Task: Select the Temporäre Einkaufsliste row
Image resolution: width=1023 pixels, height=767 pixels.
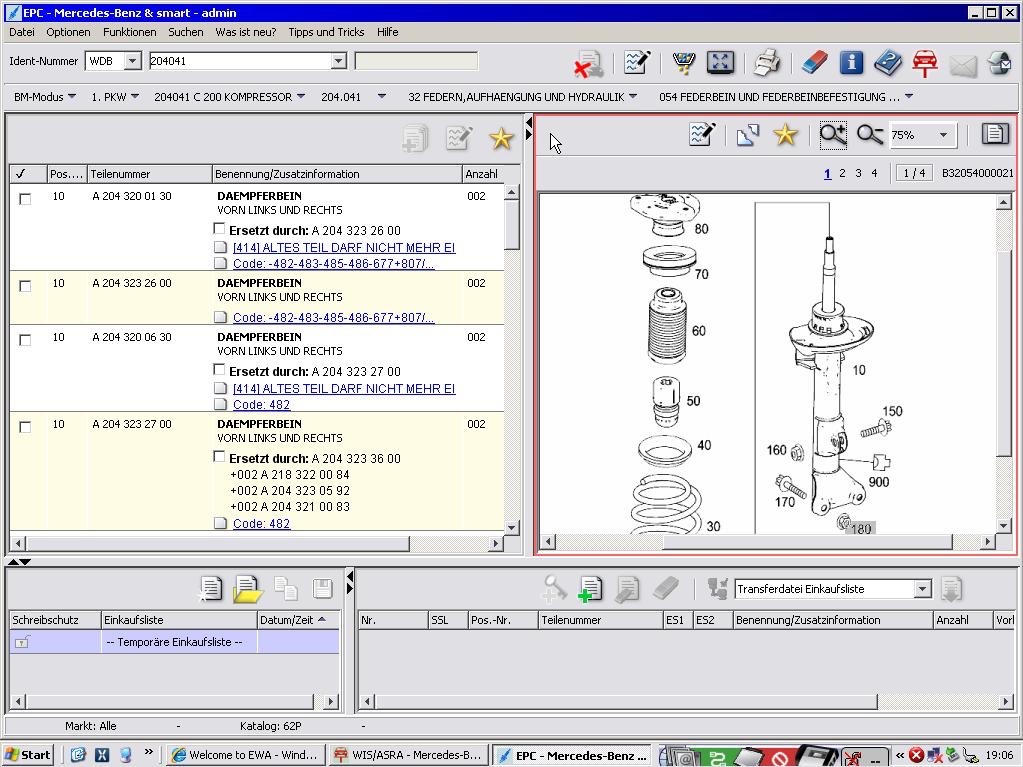Action: coord(174,642)
